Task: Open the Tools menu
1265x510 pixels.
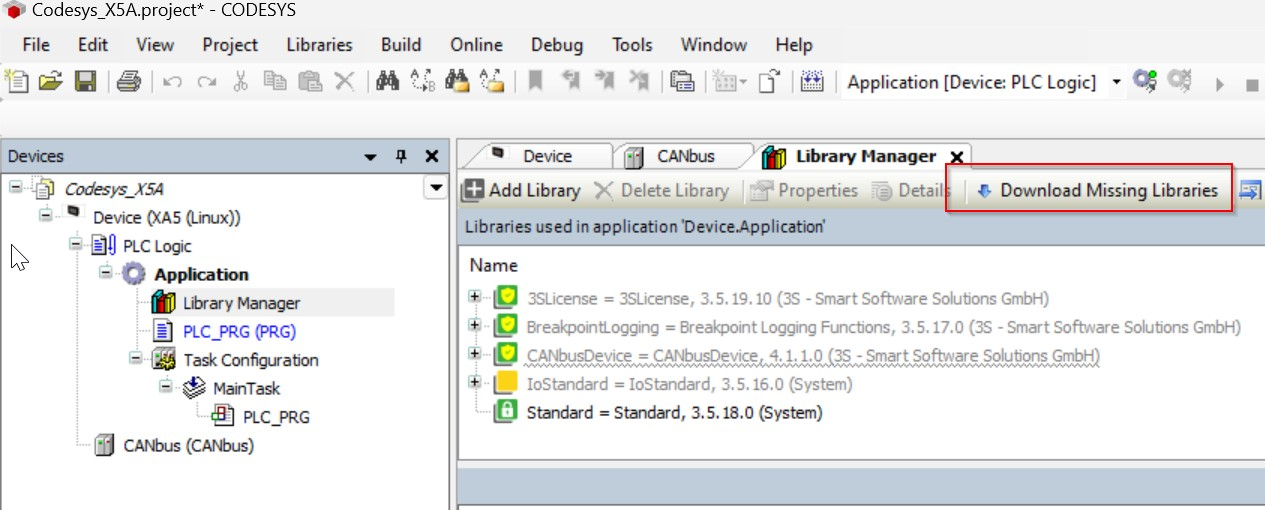Action: tap(632, 45)
